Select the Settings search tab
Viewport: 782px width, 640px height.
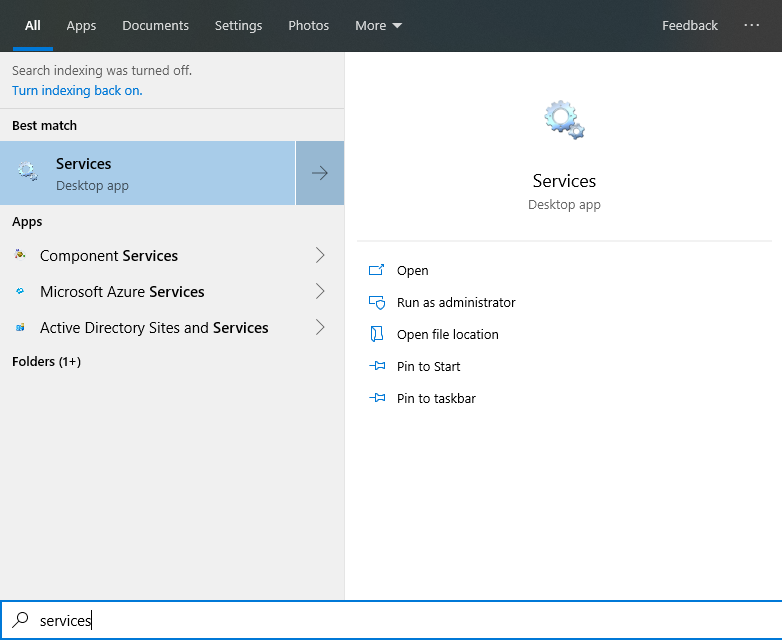[x=238, y=25]
